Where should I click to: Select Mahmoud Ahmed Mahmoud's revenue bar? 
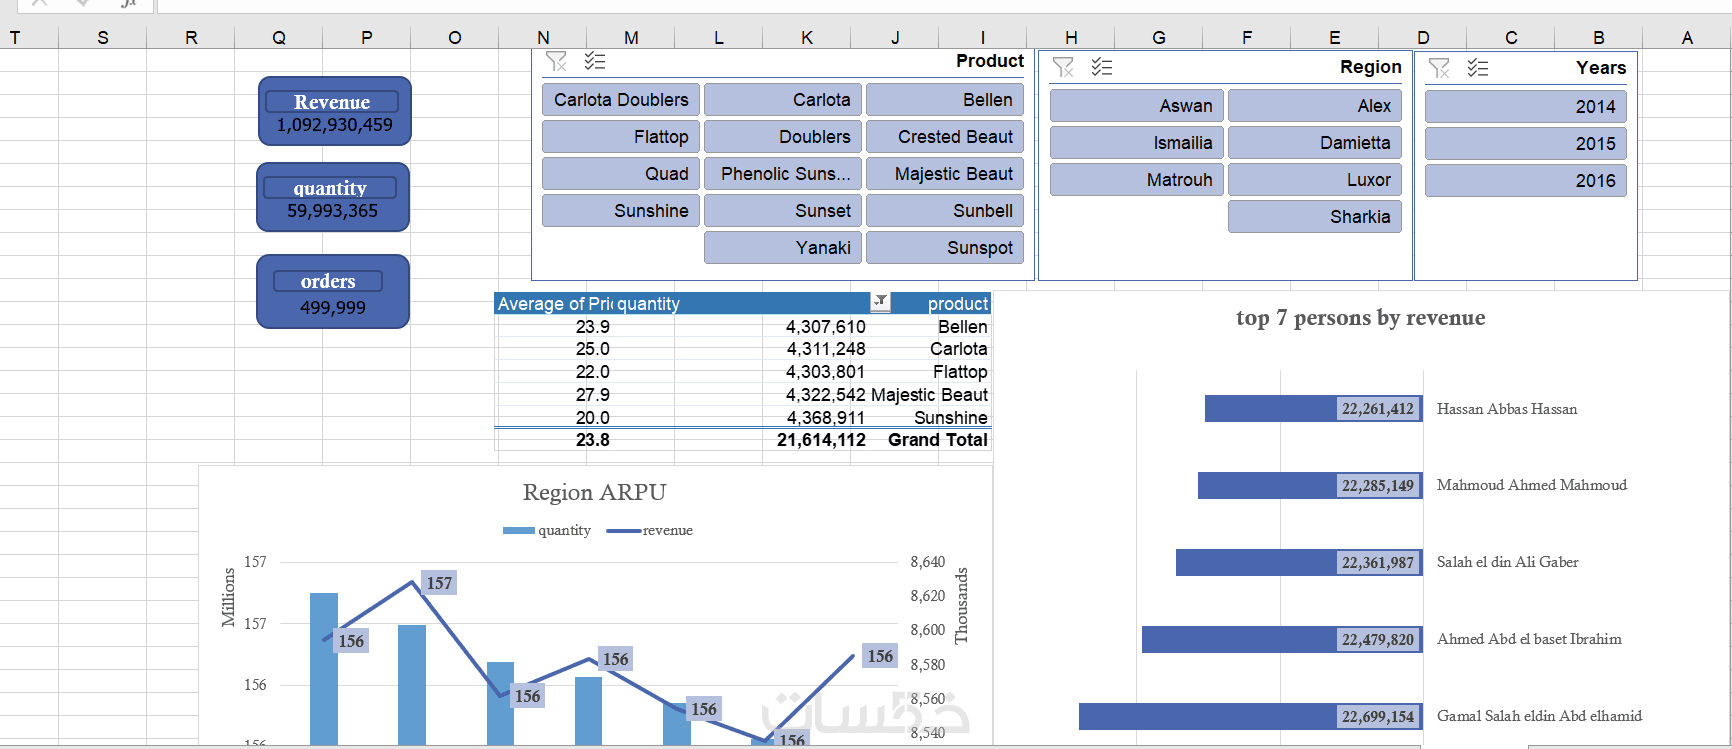pyautogui.click(x=1310, y=485)
